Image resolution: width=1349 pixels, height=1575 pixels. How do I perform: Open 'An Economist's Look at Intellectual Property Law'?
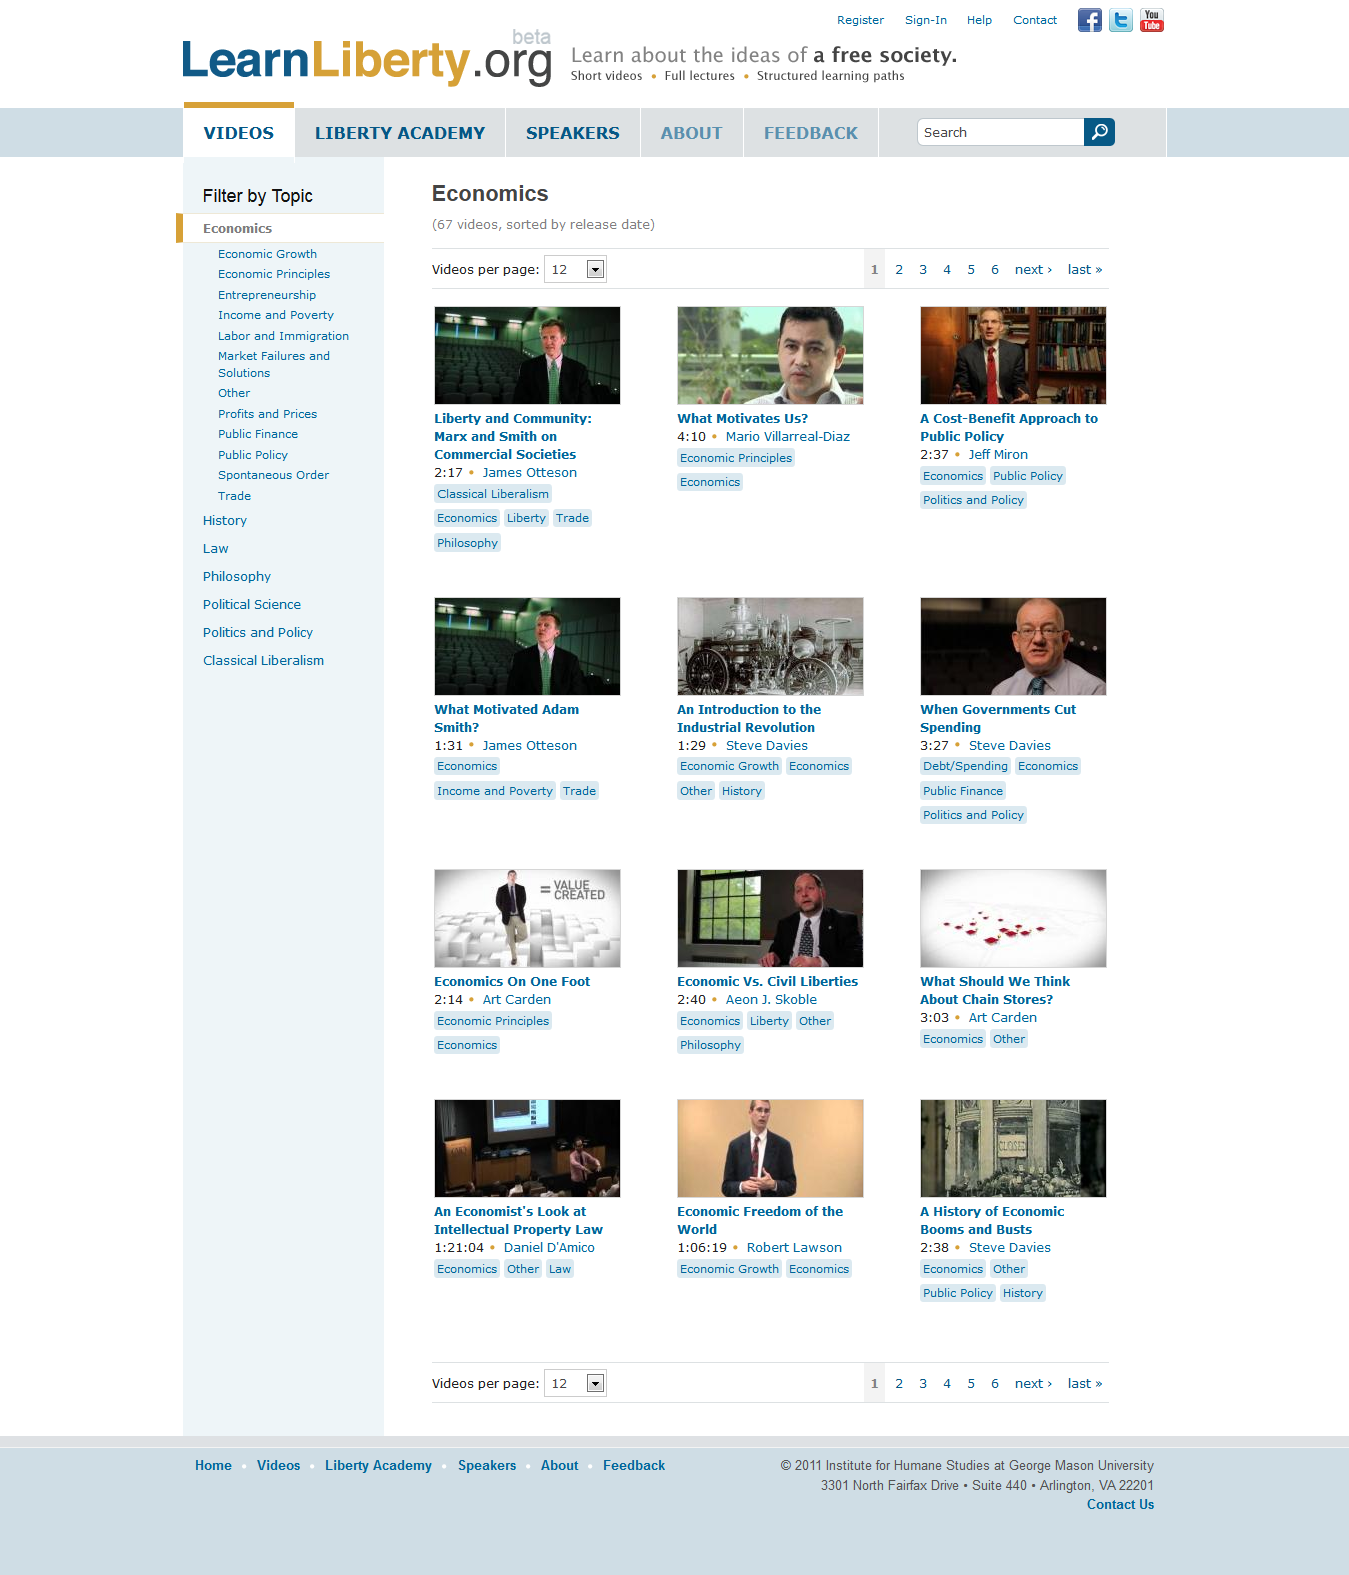518,1220
